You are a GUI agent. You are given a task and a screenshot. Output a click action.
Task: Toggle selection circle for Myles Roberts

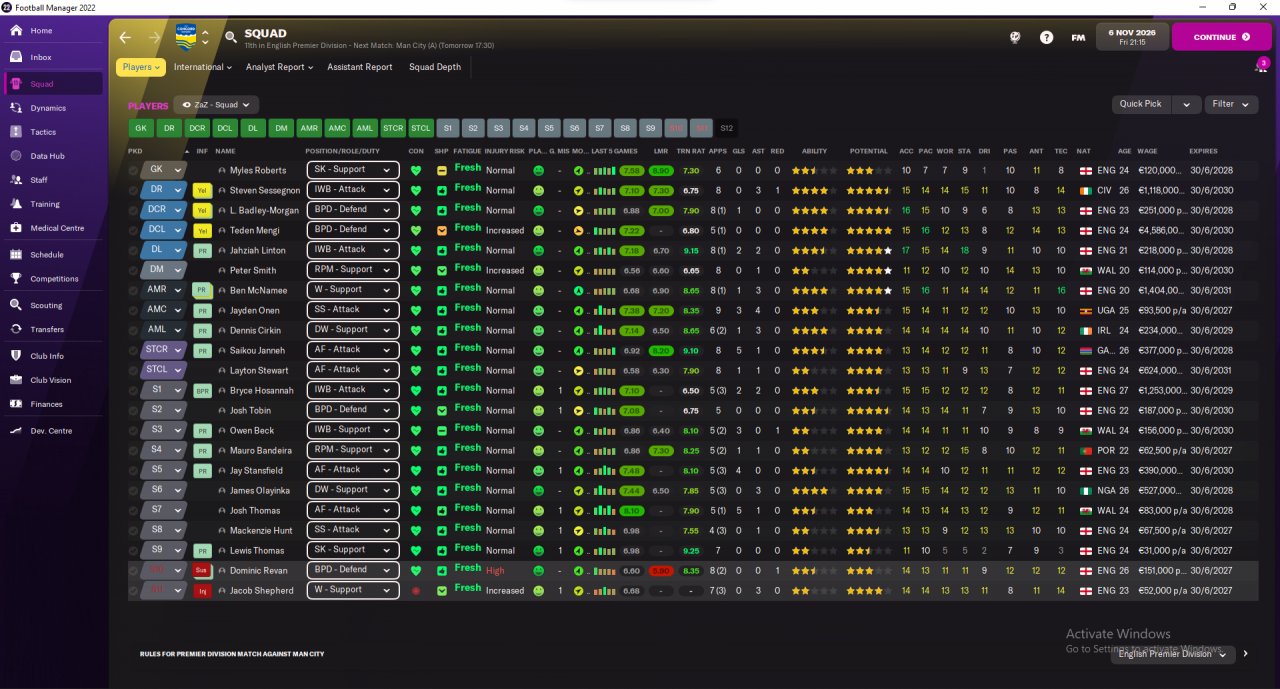tap(134, 170)
